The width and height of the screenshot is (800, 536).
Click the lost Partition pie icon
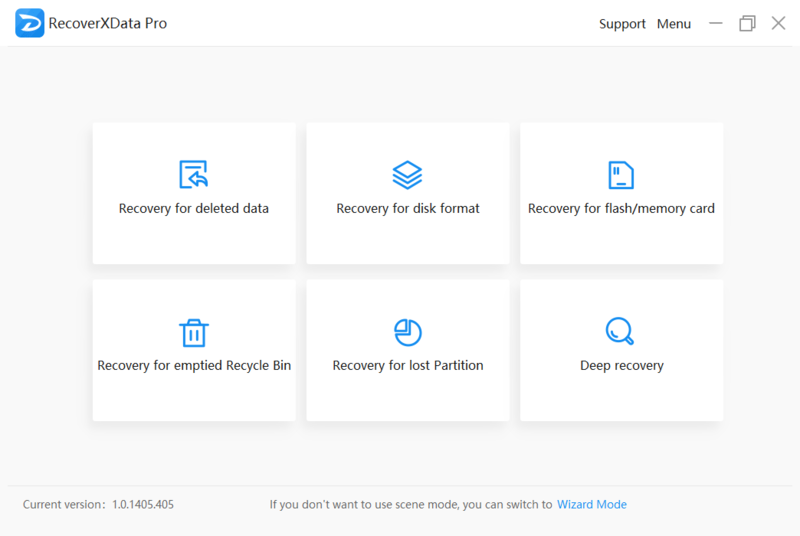point(408,333)
